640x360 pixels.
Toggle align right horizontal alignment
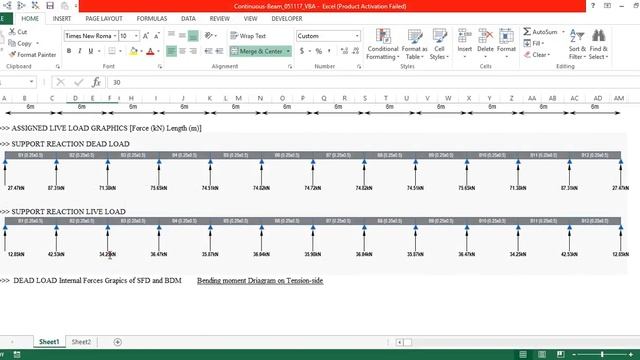[x=193, y=51]
